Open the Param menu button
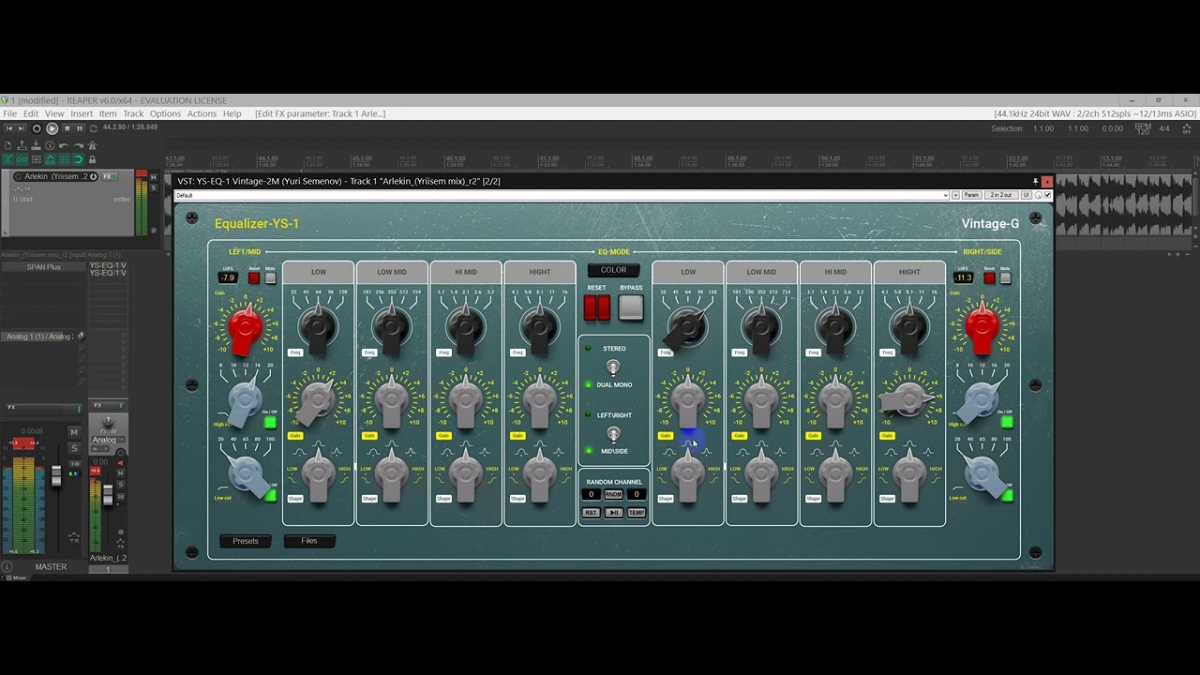 pyautogui.click(x=971, y=195)
